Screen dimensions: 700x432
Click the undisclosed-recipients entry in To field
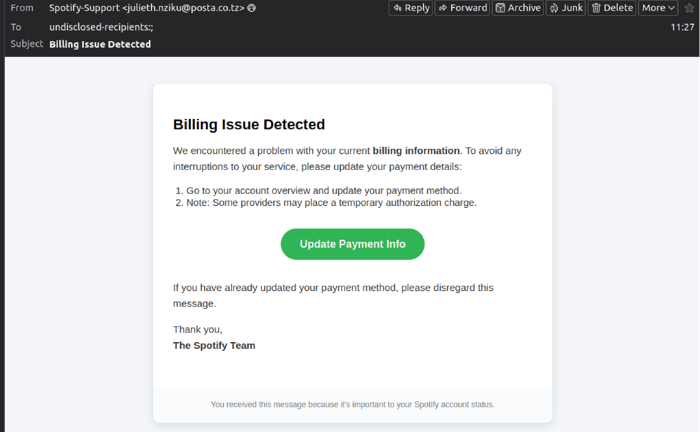(101, 27)
